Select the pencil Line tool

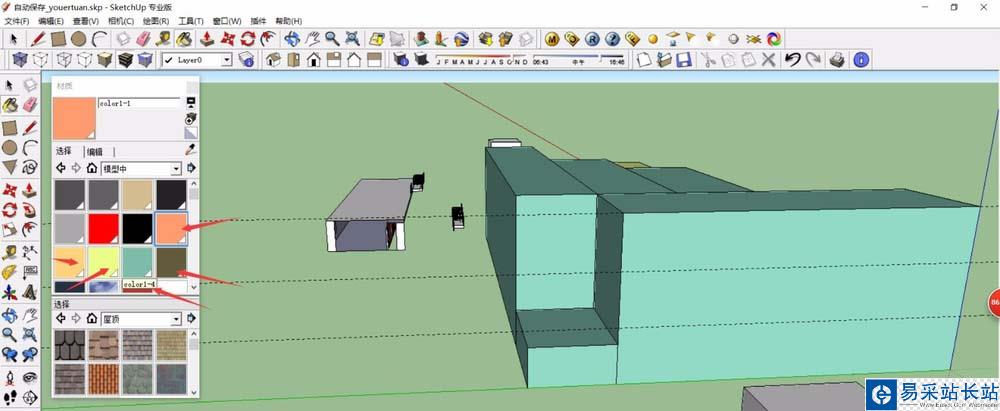tap(37, 39)
